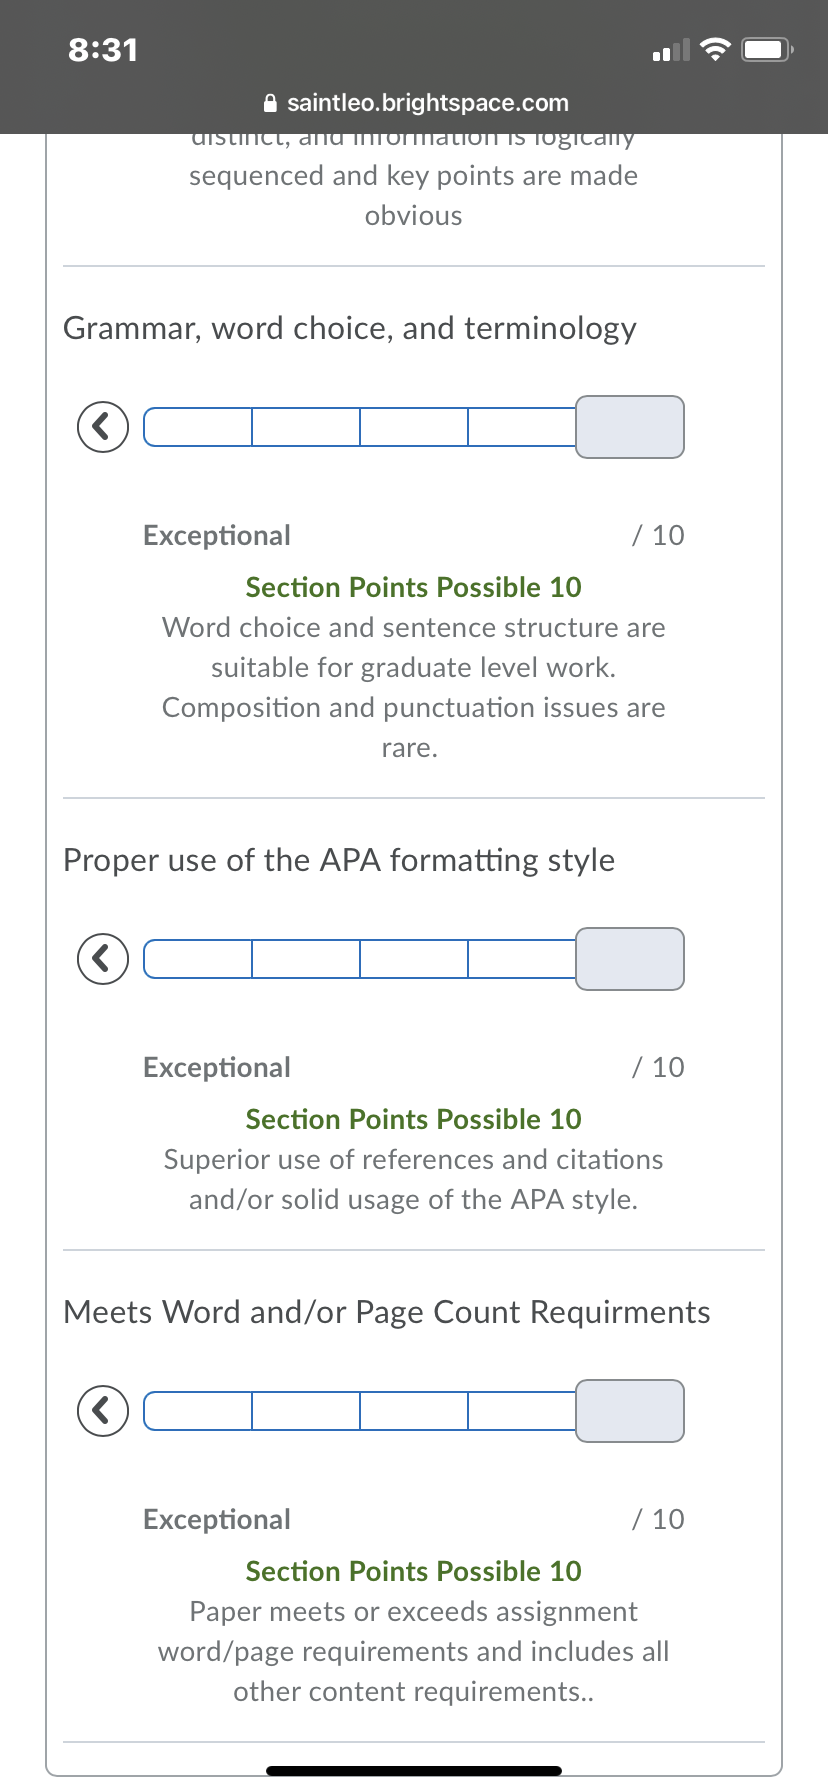Select highlighted Exceptional segment in APA slider
The width and height of the screenshot is (828, 1792).
click(630, 959)
